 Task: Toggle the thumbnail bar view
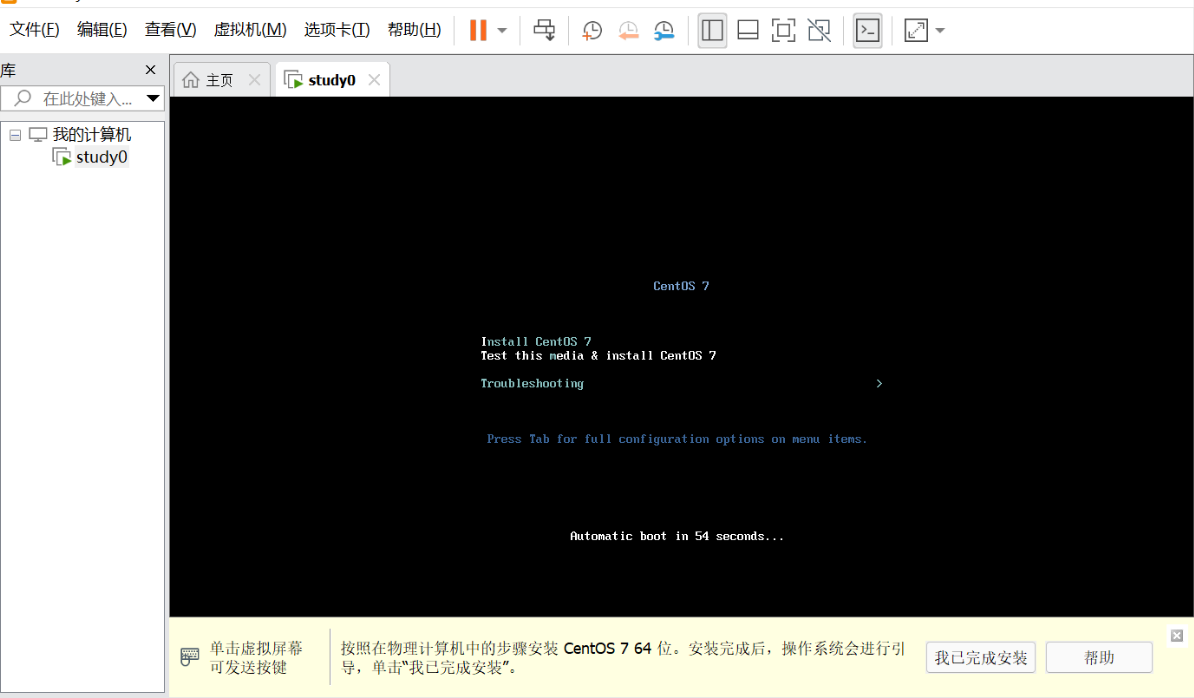[748, 30]
